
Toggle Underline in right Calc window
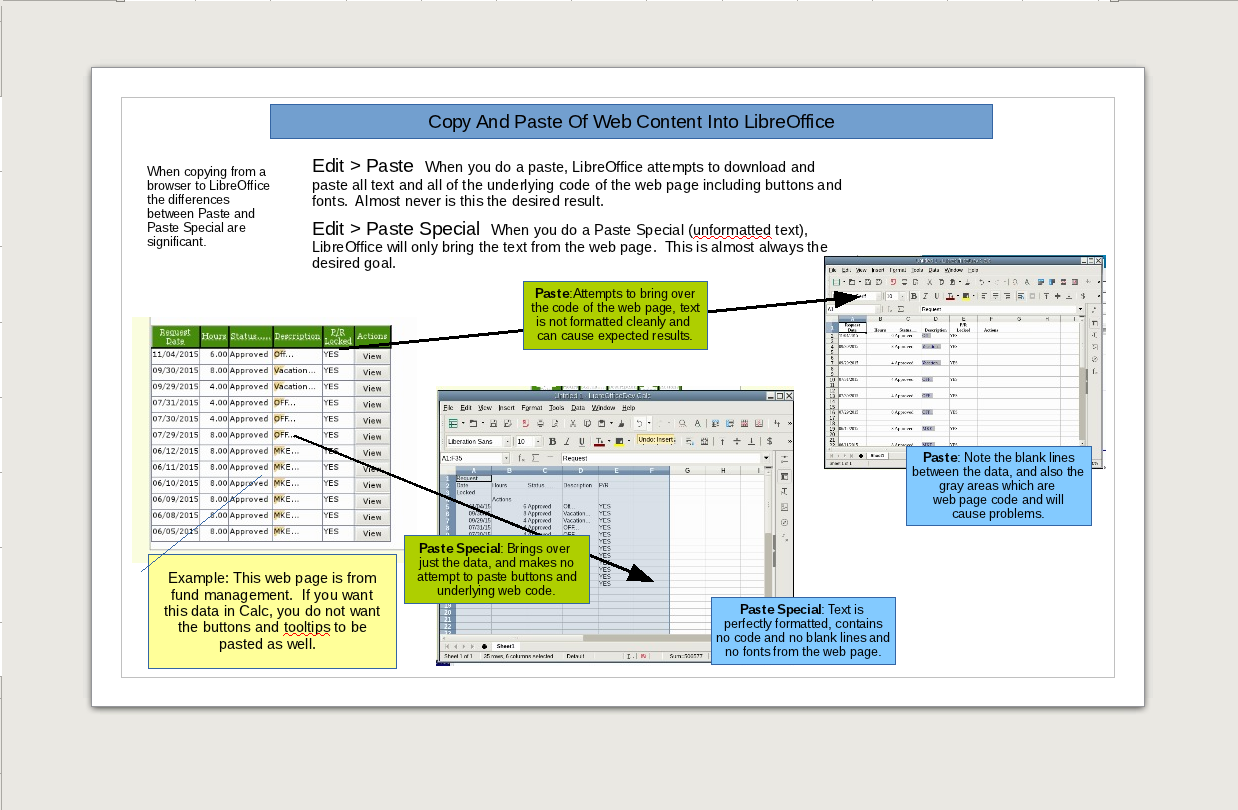[x=936, y=296]
